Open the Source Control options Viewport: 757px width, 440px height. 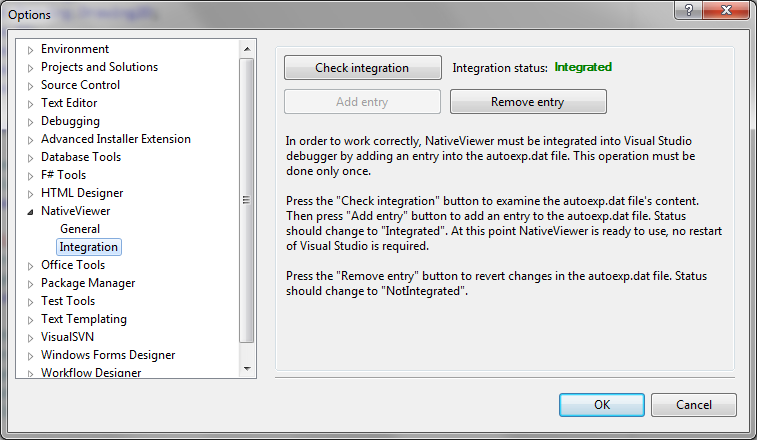pyautogui.click(x=80, y=85)
